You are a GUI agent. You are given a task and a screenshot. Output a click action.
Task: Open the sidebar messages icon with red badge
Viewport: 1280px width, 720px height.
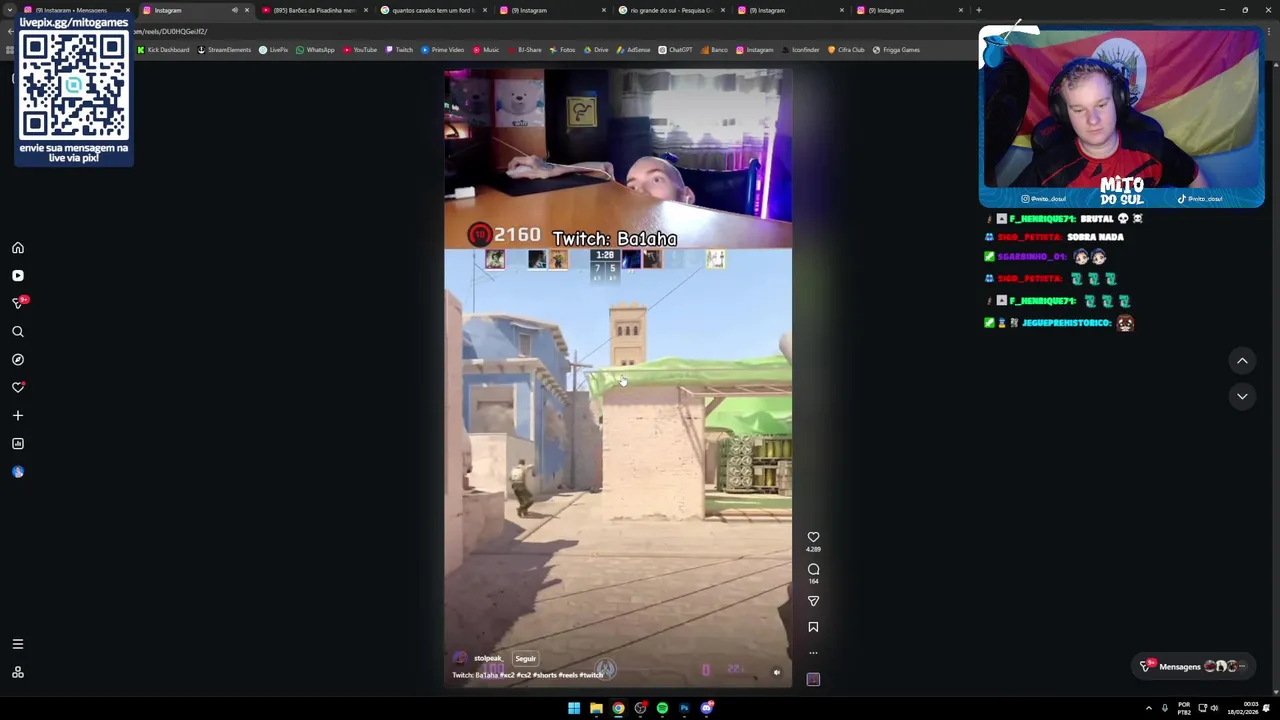point(18,303)
